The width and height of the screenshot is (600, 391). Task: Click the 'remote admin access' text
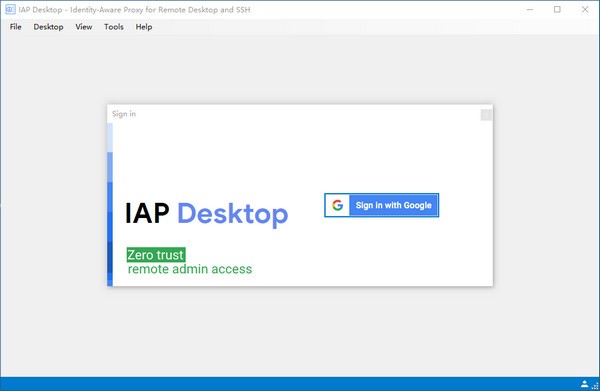pos(190,269)
